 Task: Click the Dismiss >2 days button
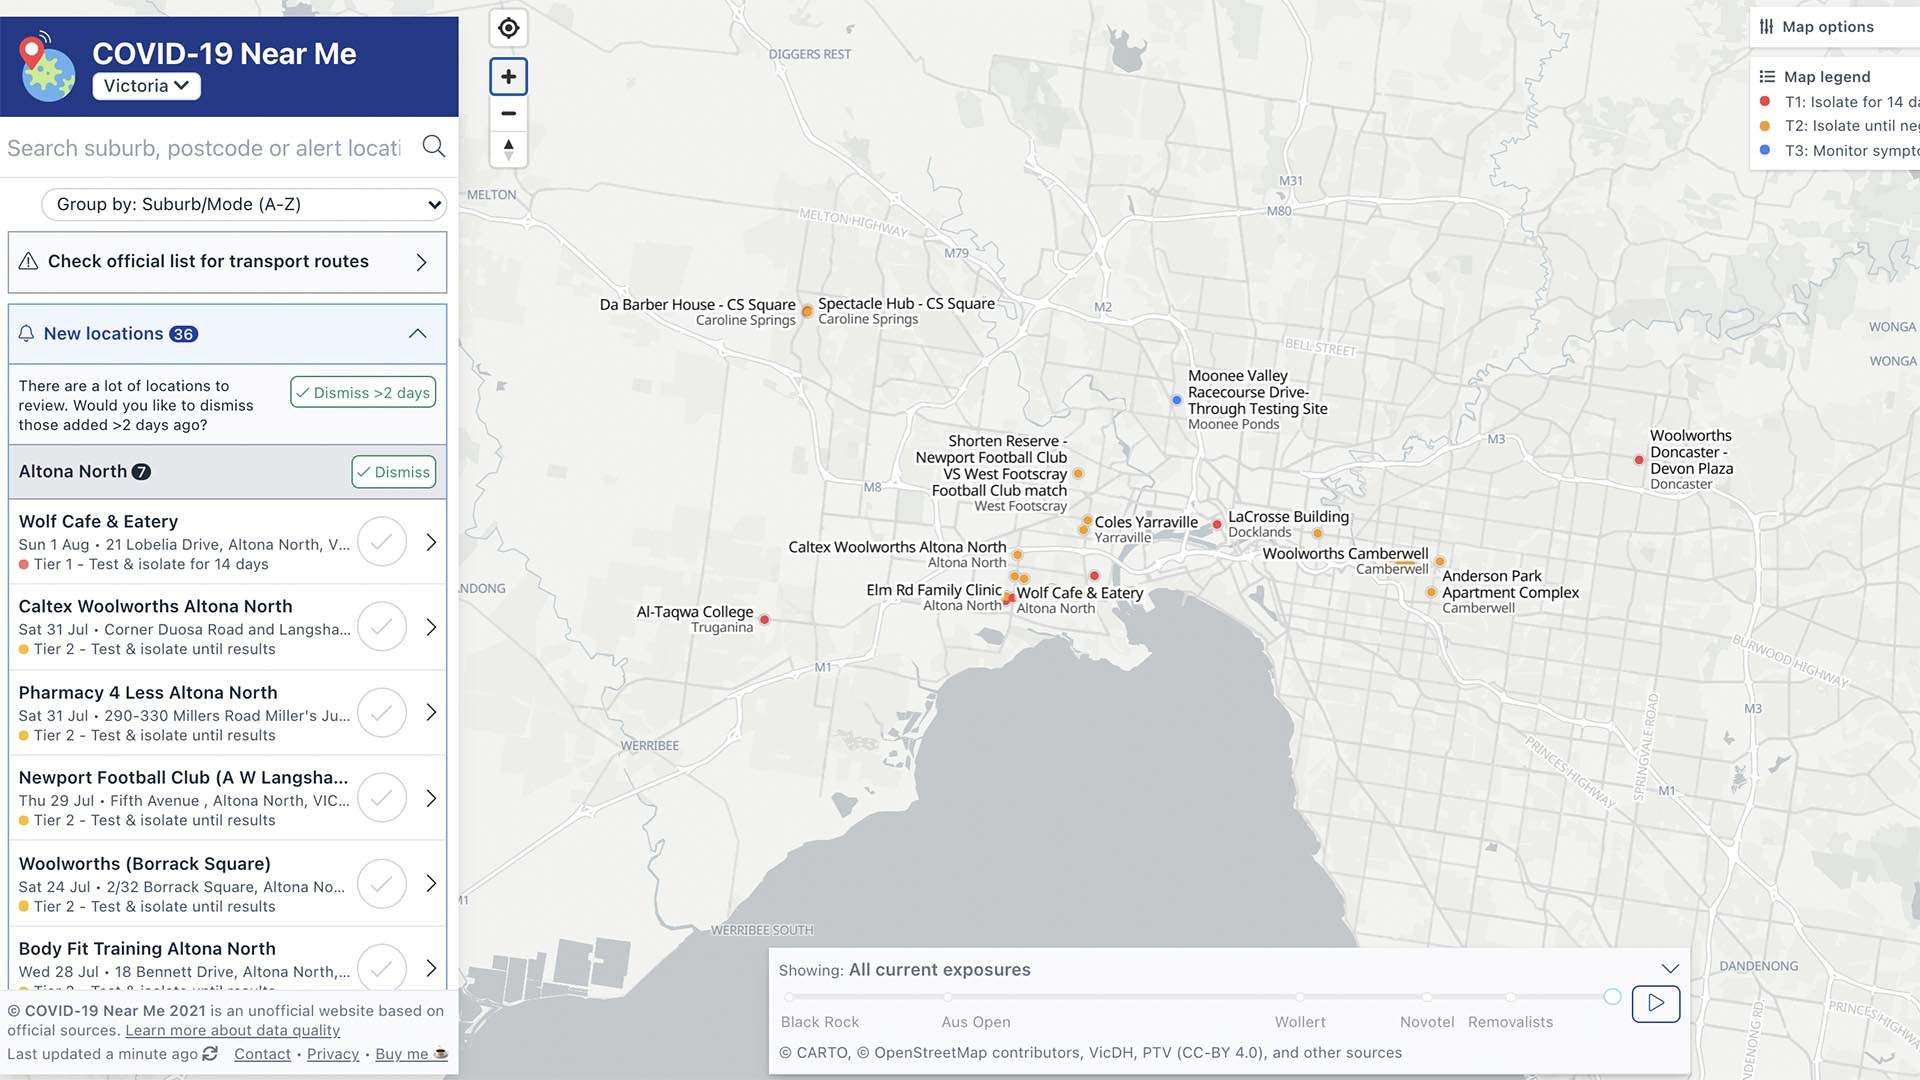[x=363, y=392]
